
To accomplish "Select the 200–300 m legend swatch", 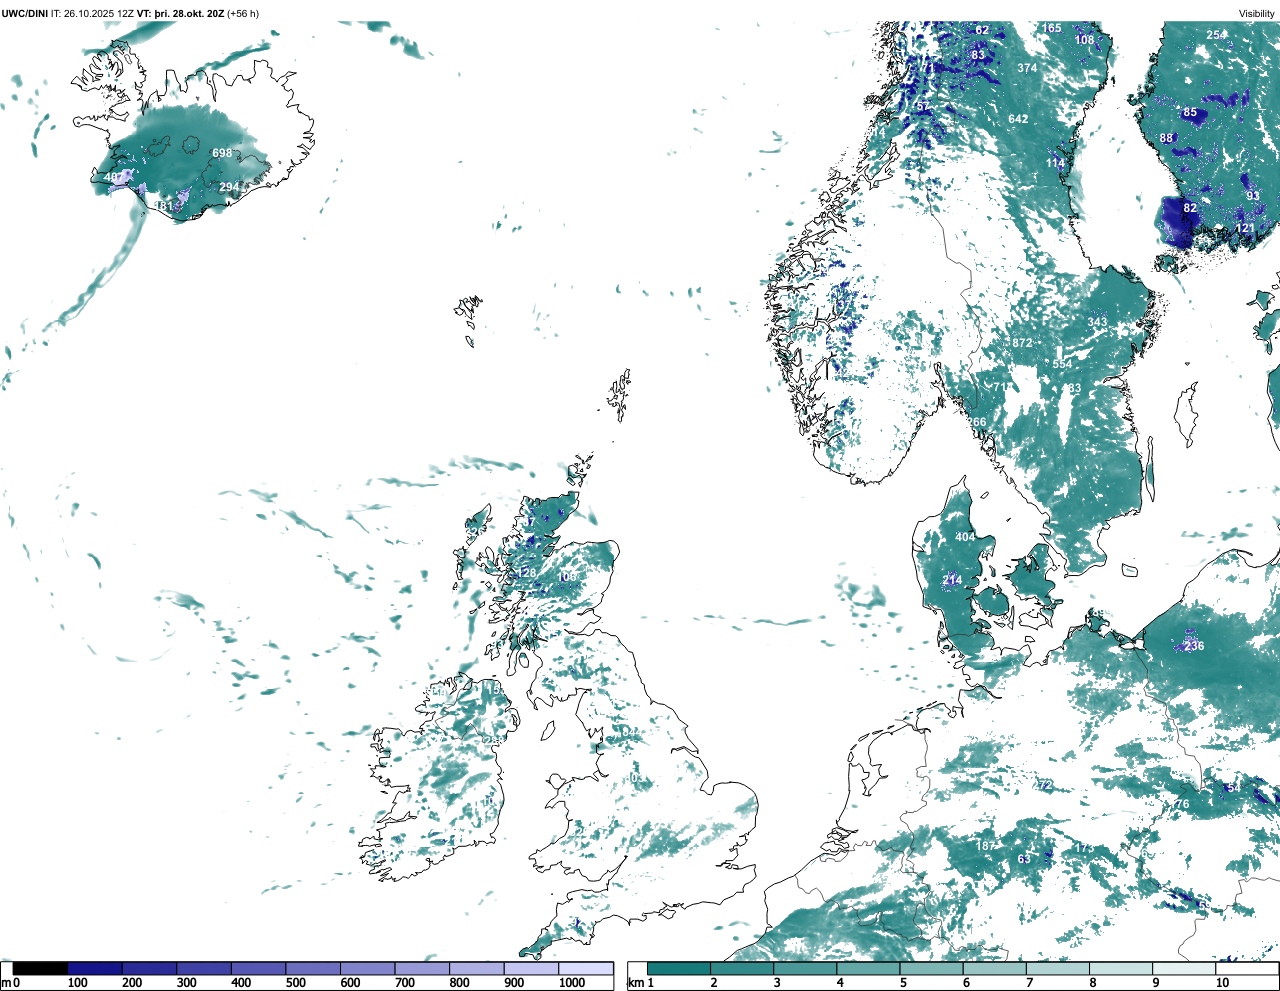I will 149,968.
